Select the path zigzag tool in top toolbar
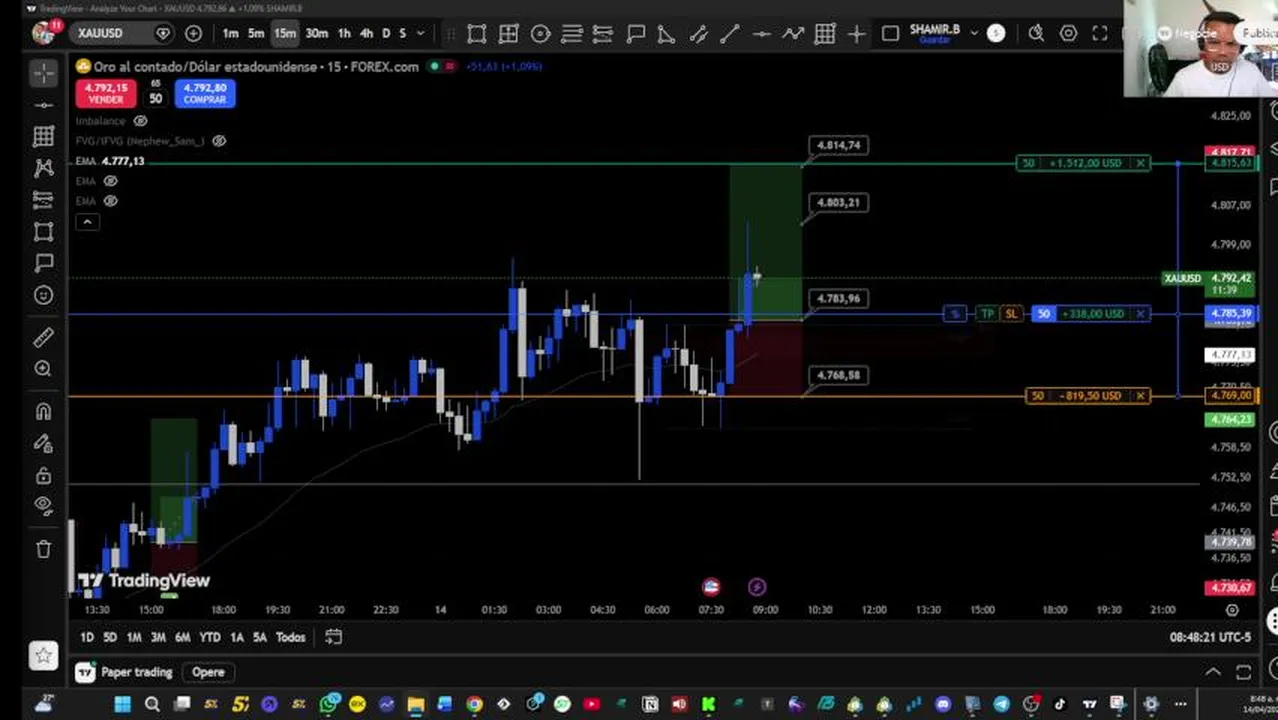This screenshot has width=1278, height=720. pyautogui.click(x=793, y=34)
